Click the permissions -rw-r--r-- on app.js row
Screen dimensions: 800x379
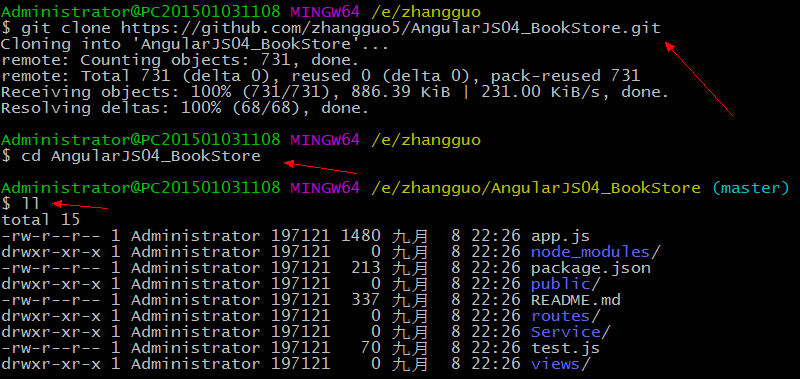pos(51,236)
